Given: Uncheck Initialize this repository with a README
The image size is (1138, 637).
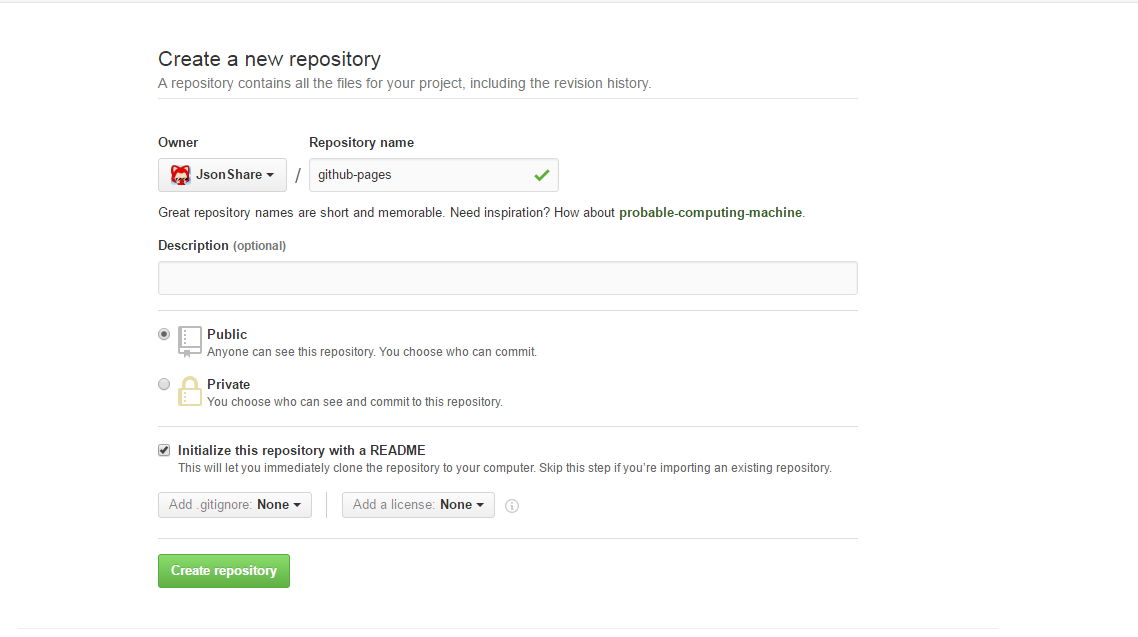Looking at the screenshot, I should 164,451.
